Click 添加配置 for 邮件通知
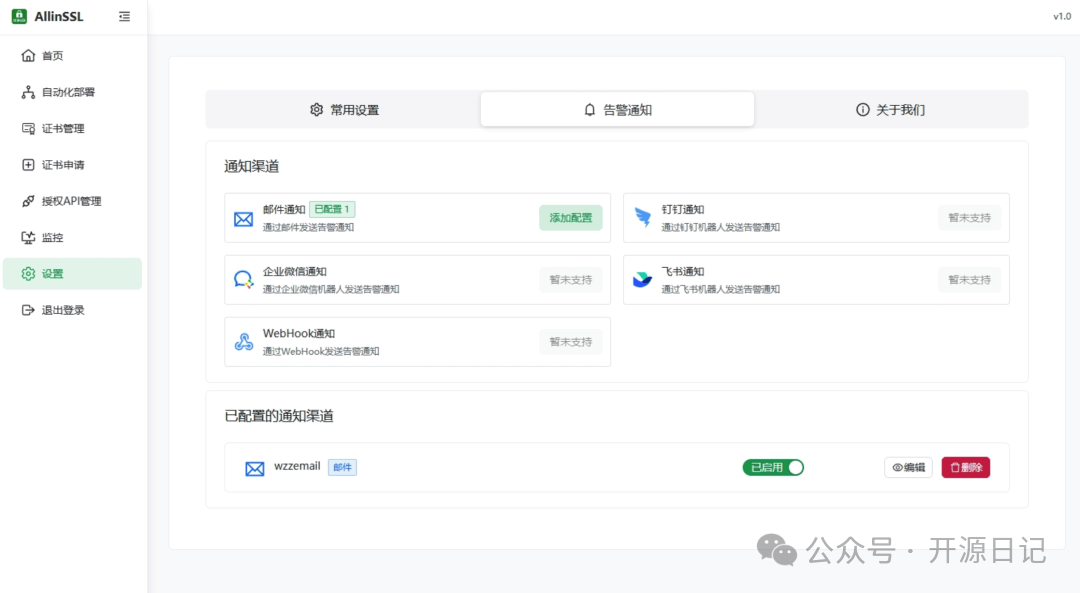This screenshot has width=1080, height=593. [570, 218]
